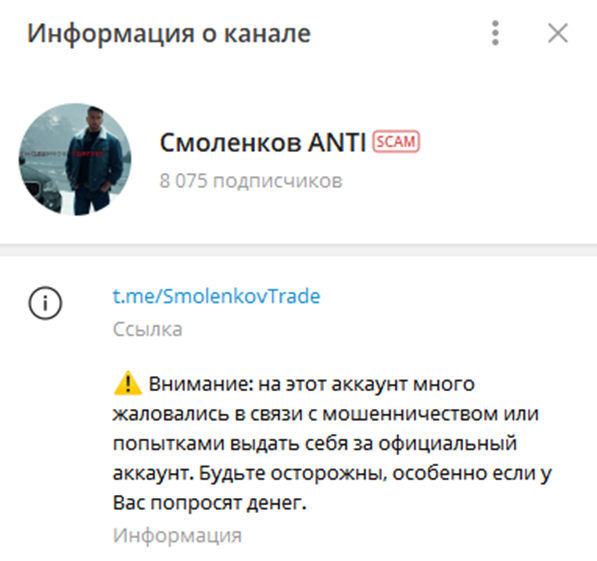Click the Ссылка label under link
The width and height of the screenshot is (597, 561).
tap(147, 329)
